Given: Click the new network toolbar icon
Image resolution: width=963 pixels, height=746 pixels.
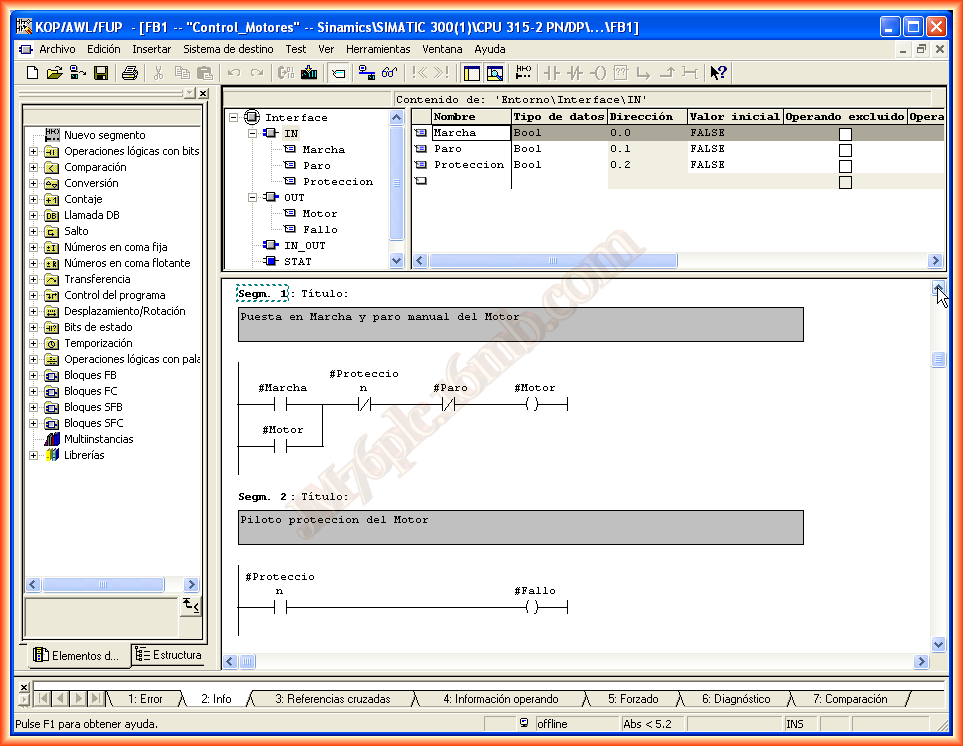Looking at the screenshot, I should [x=523, y=72].
